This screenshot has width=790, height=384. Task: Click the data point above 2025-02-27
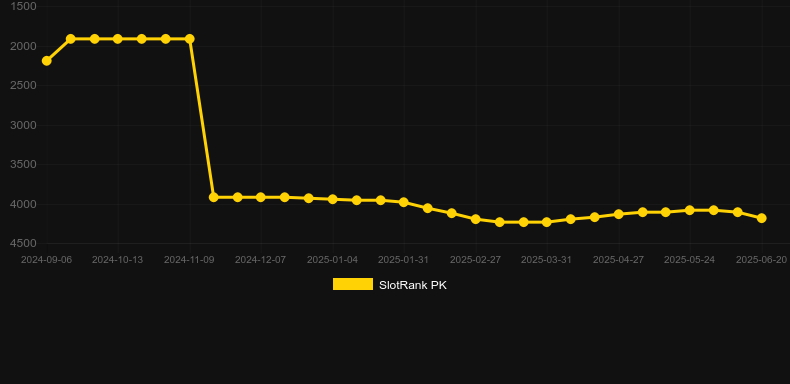[476, 219]
